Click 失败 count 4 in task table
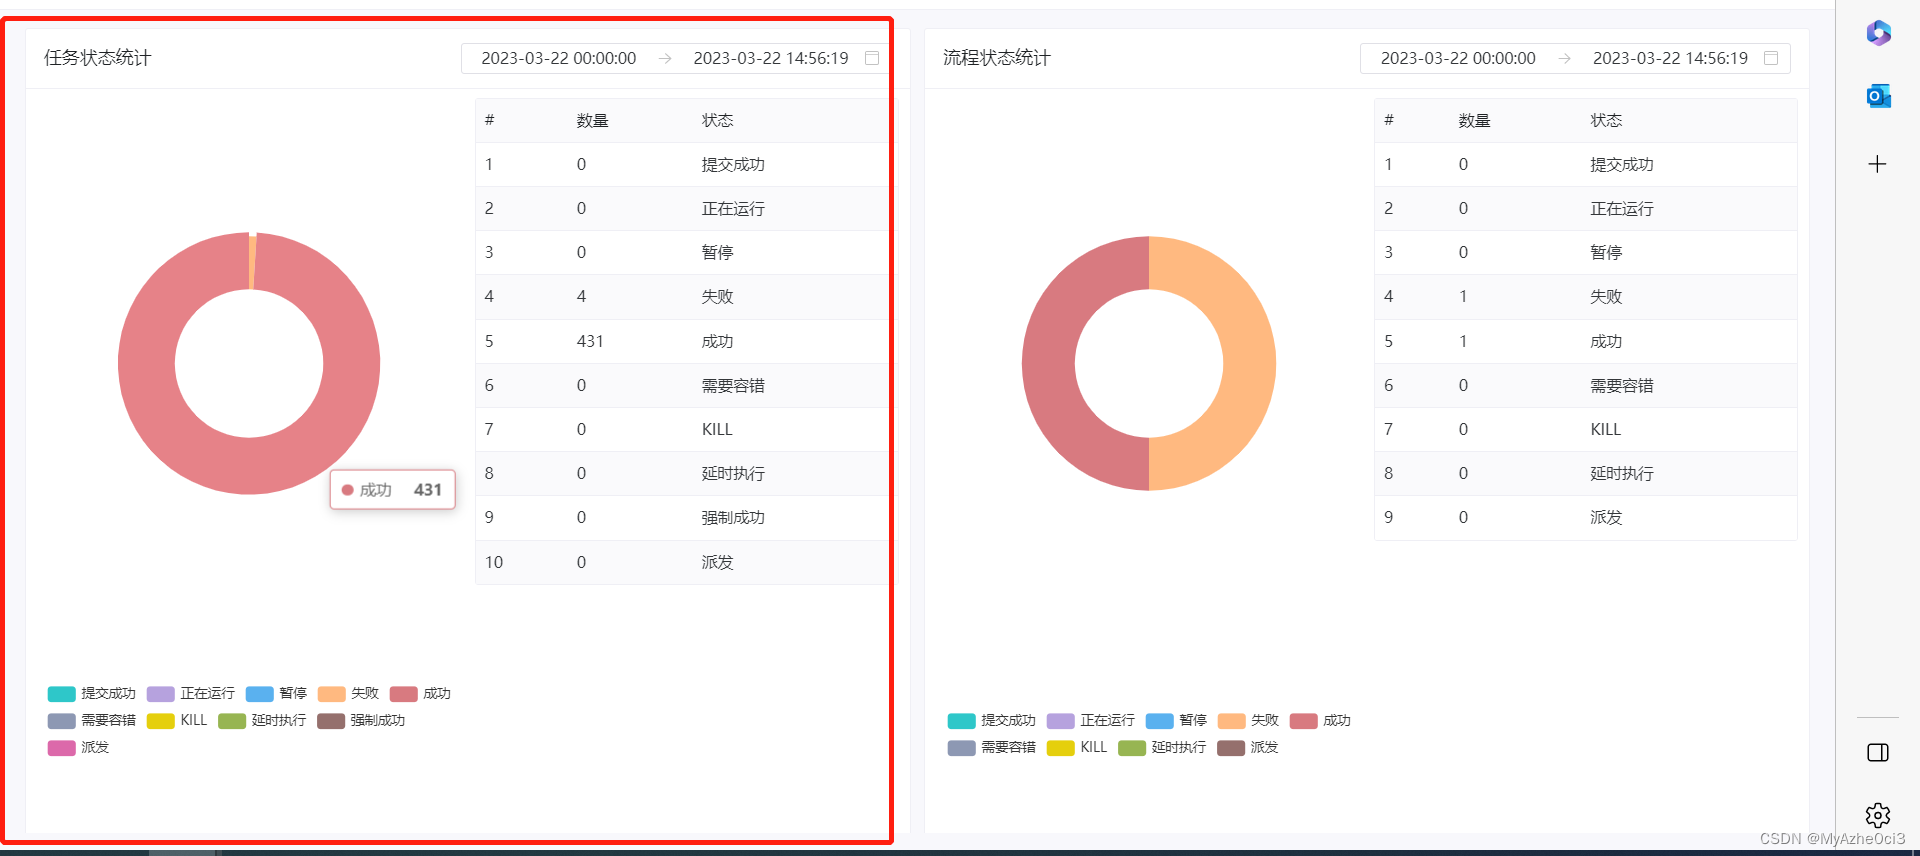Image resolution: width=1920 pixels, height=856 pixels. pyautogui.click(x=581, y=297)
